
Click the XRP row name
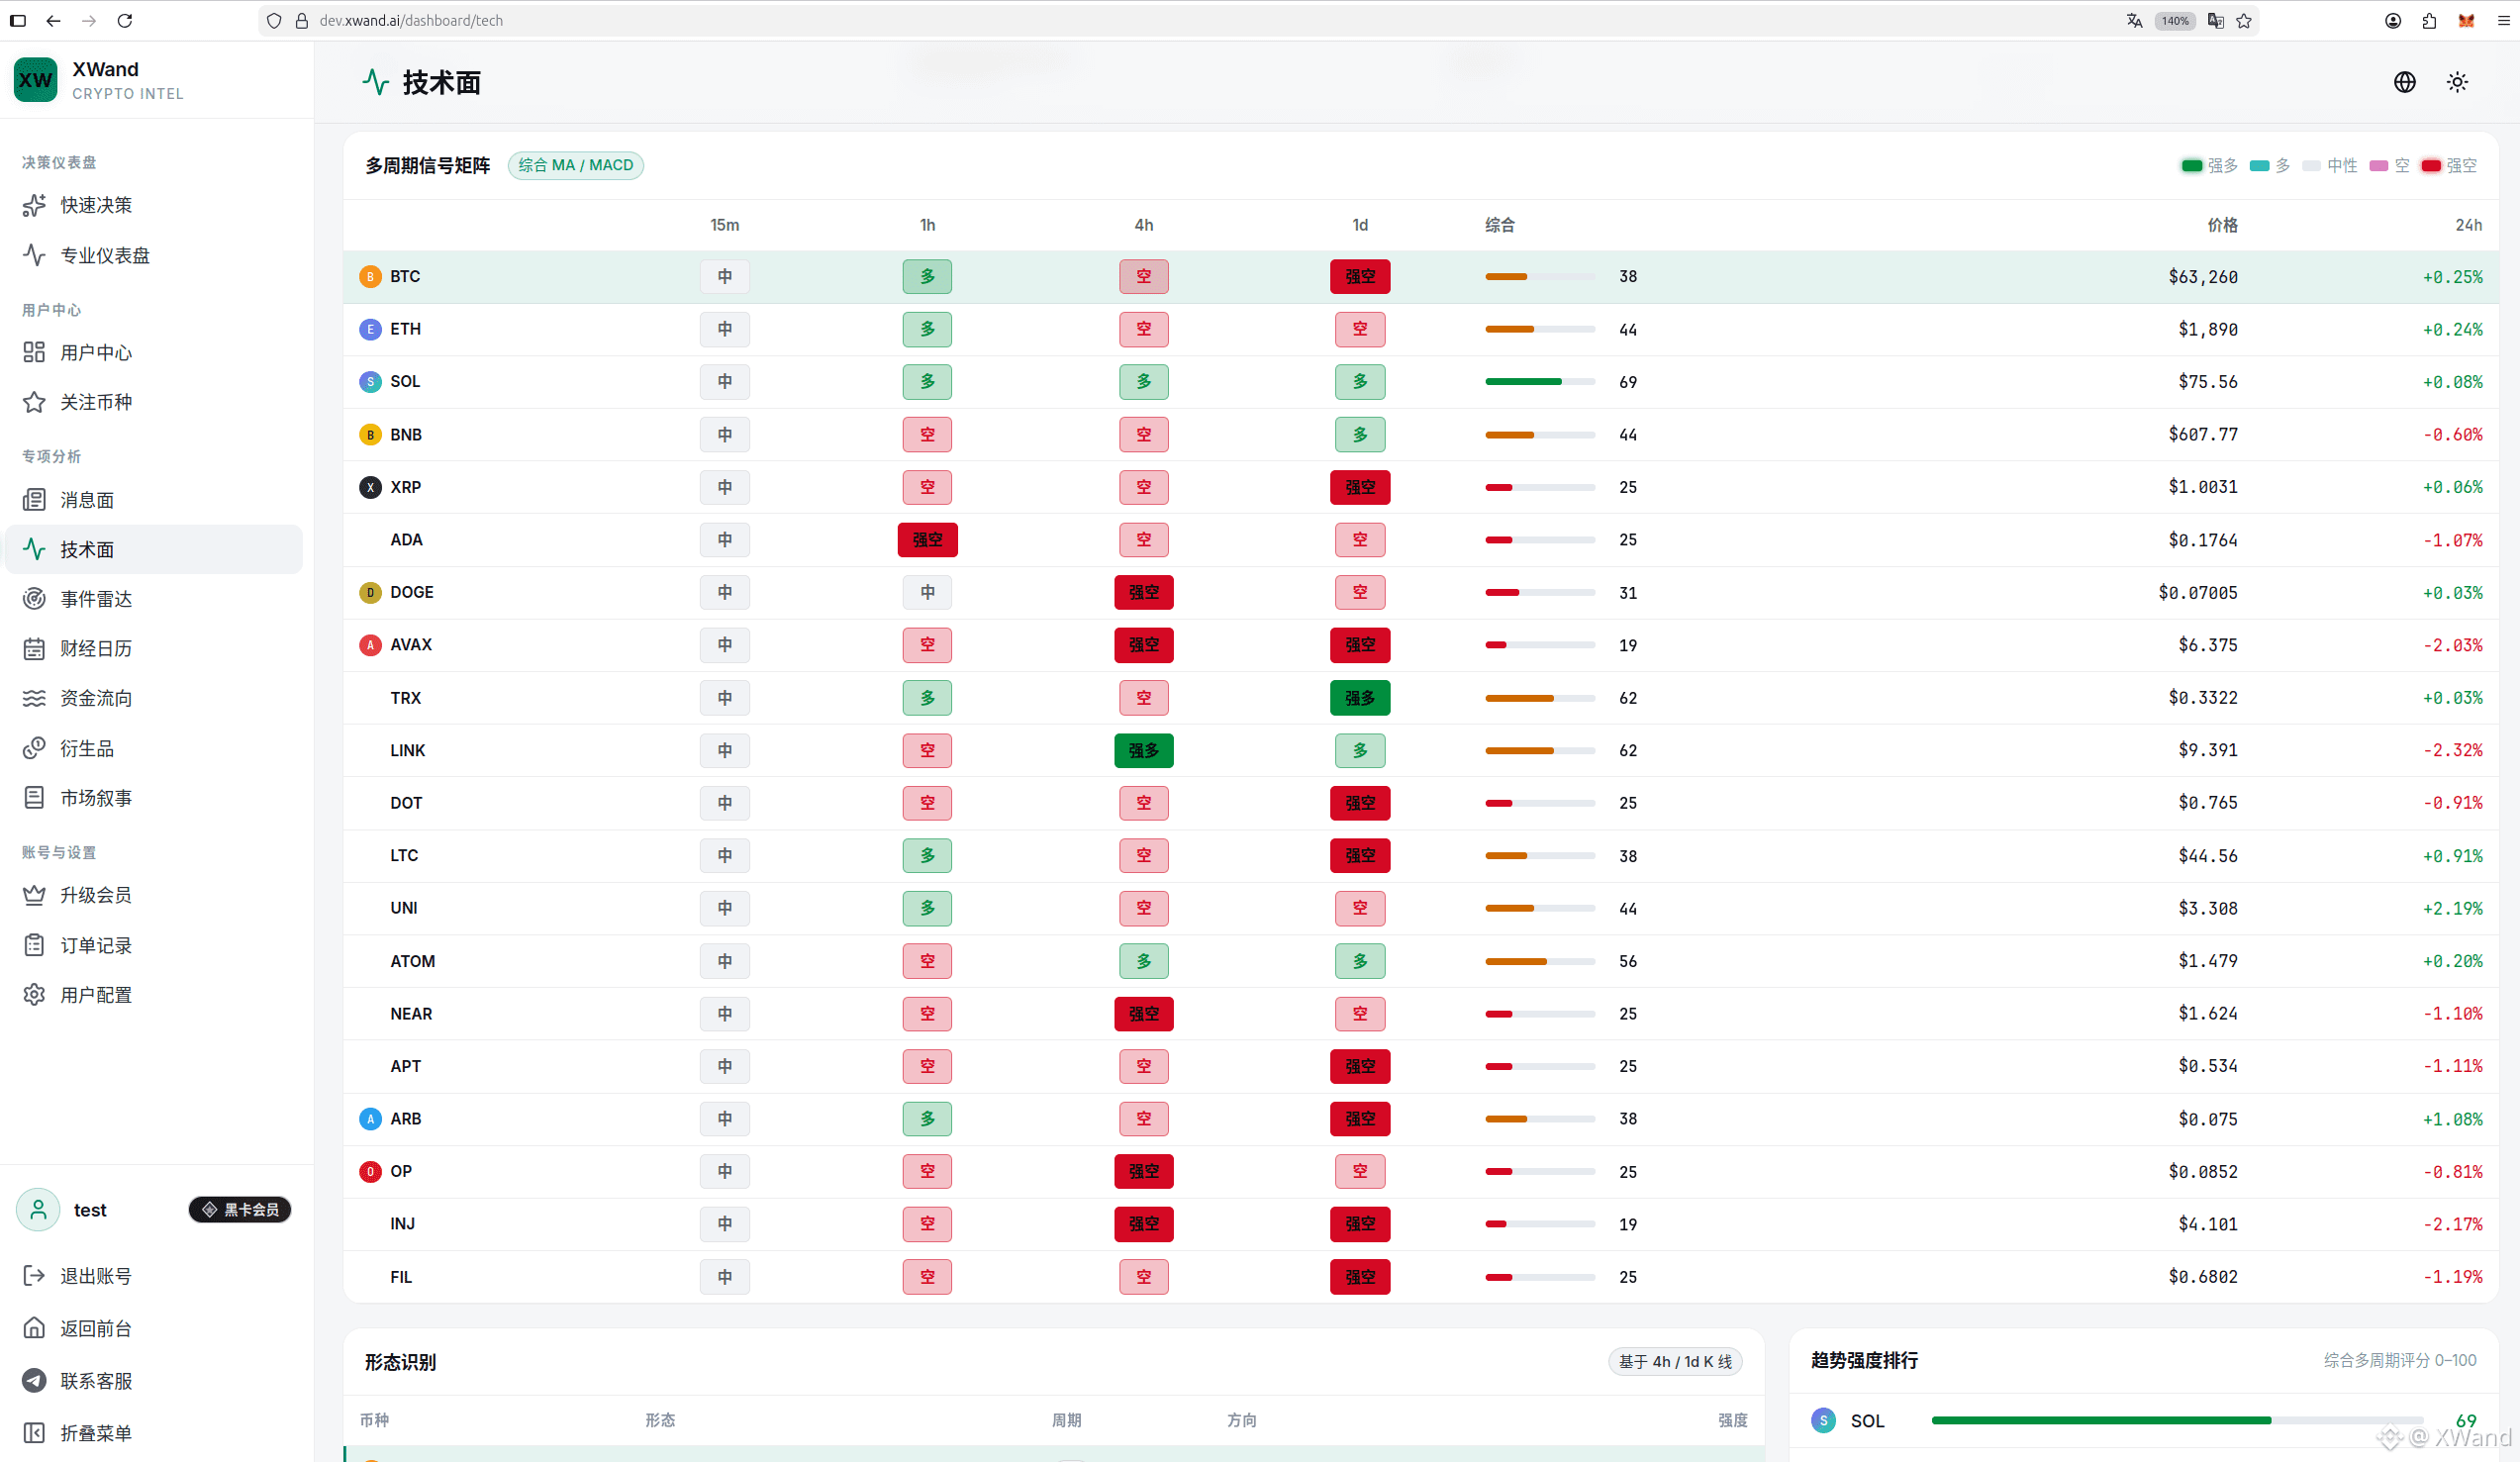(405, 487)
